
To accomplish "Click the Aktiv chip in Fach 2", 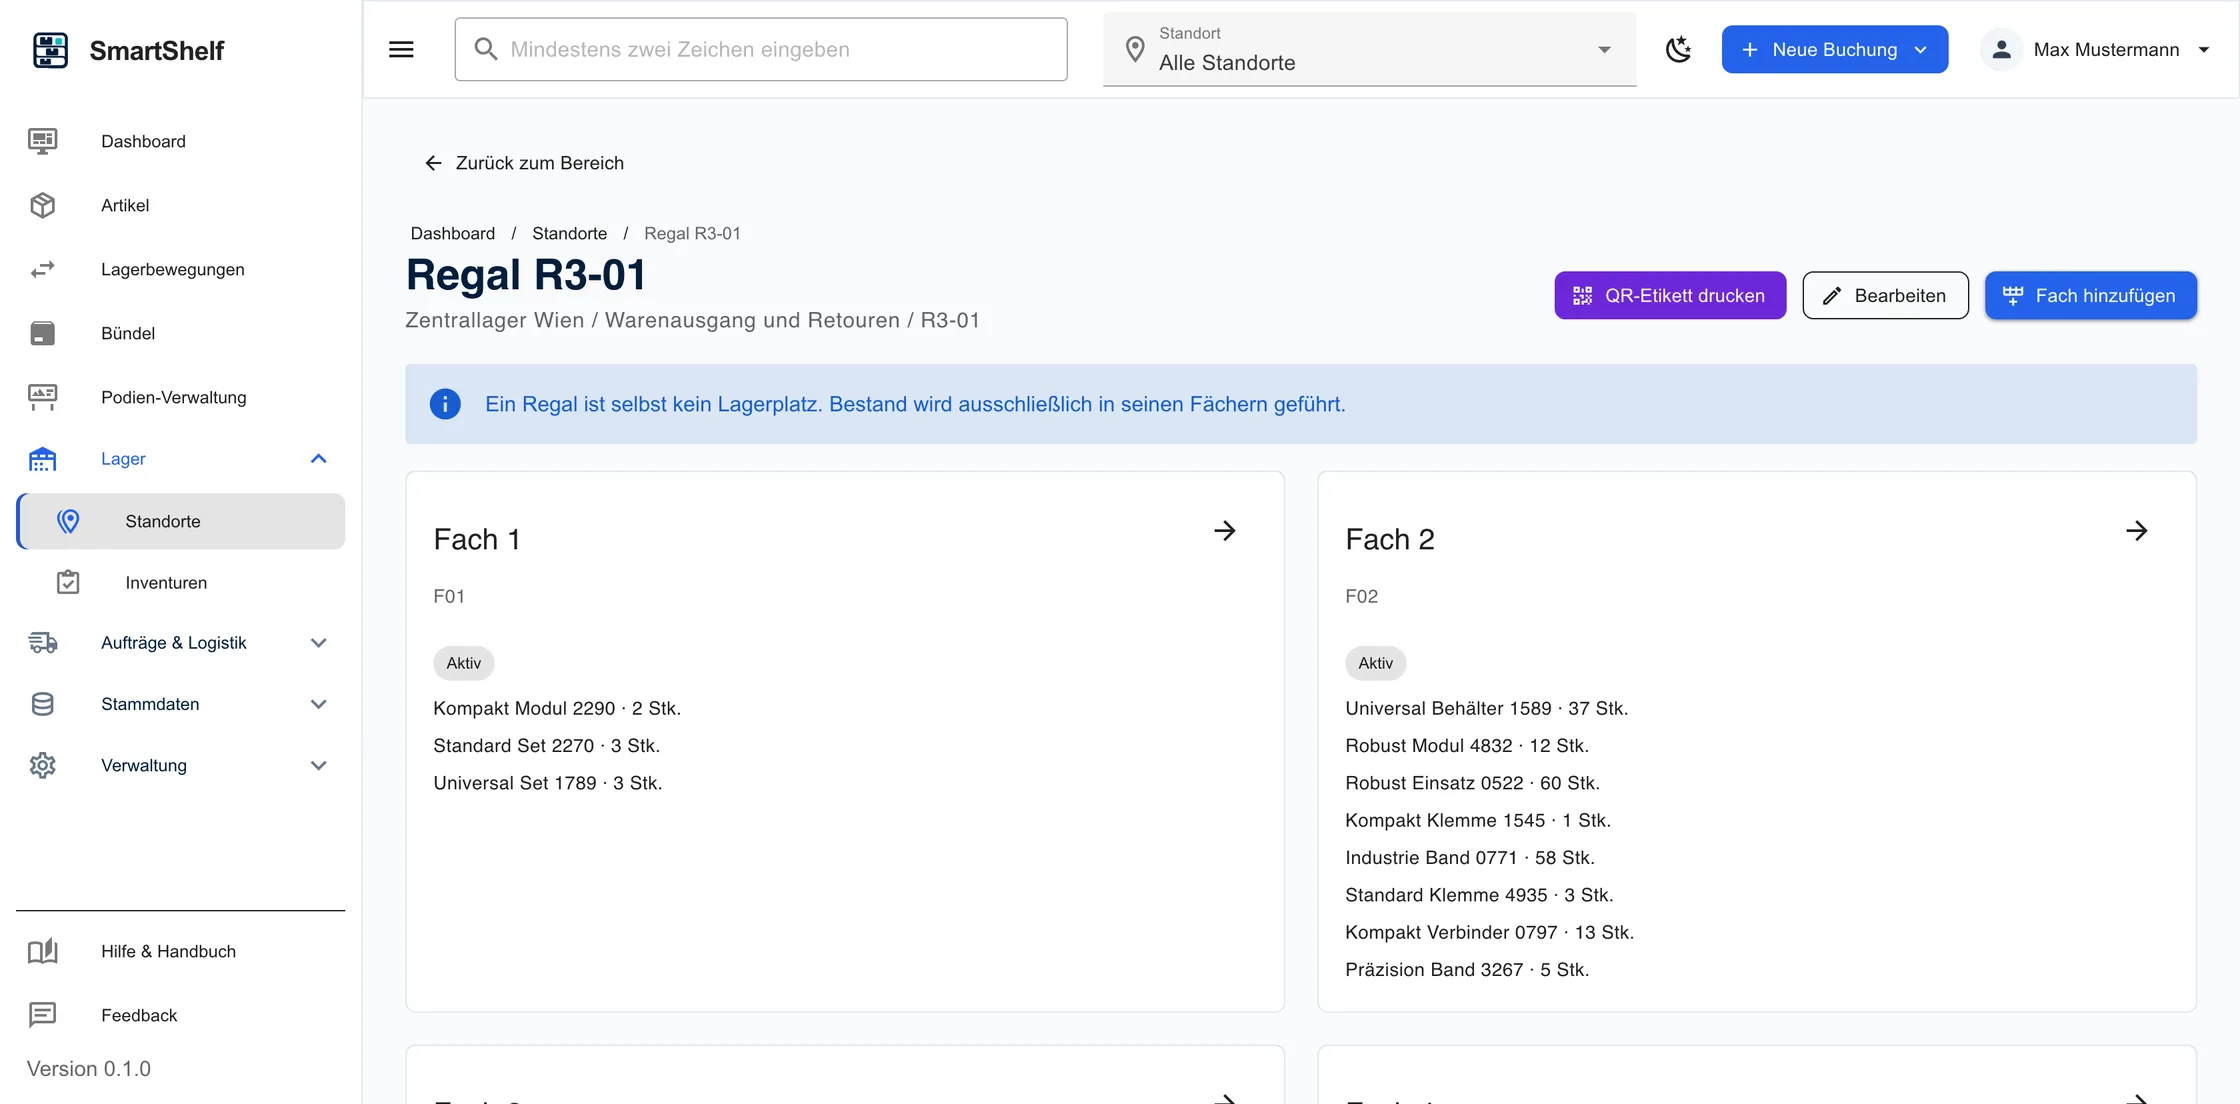I will 1376,663.
